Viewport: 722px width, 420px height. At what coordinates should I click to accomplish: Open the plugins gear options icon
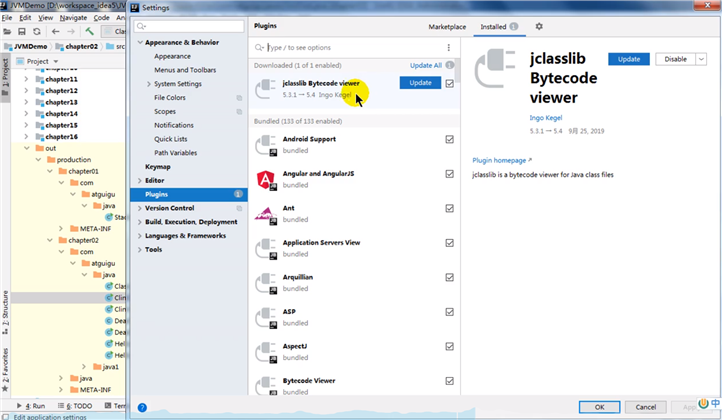(x=539, y=26)
